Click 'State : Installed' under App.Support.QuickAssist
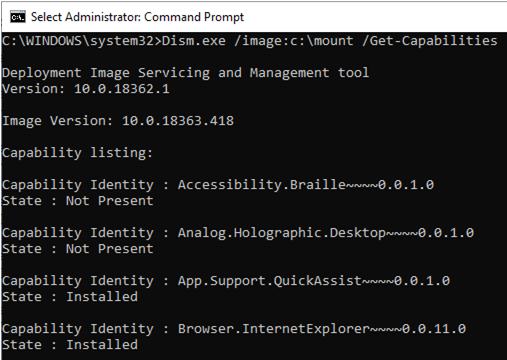 [x=70, y=297]
